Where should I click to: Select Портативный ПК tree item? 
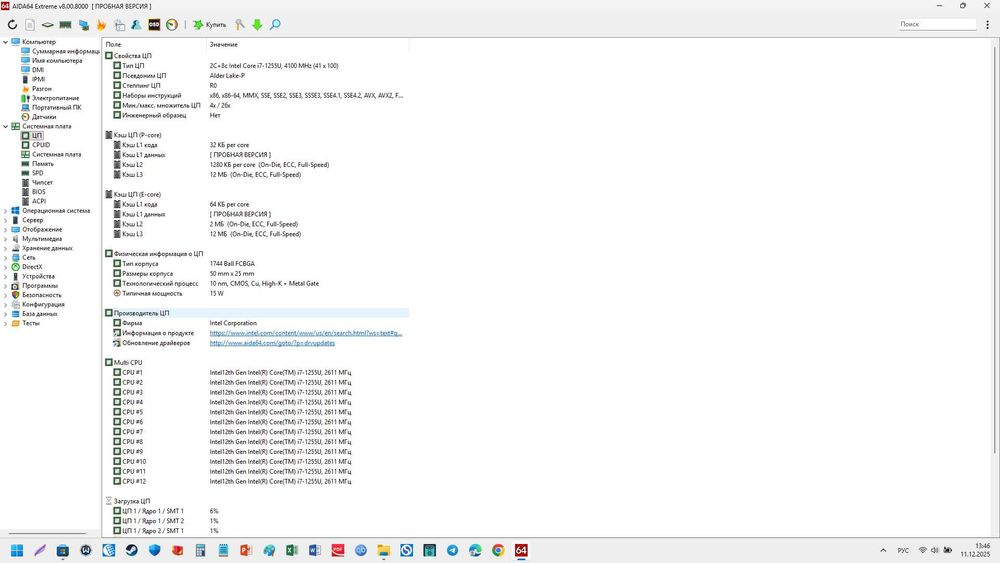tap(57, 108)
